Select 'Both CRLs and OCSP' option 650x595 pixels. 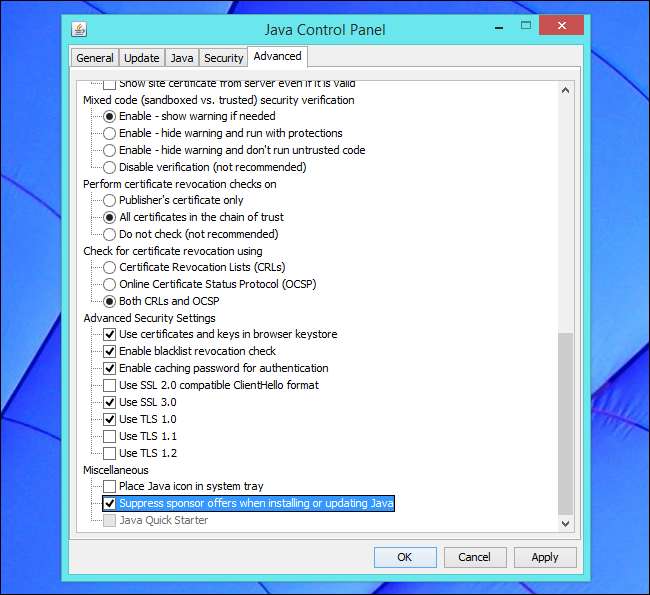point(109,301)
